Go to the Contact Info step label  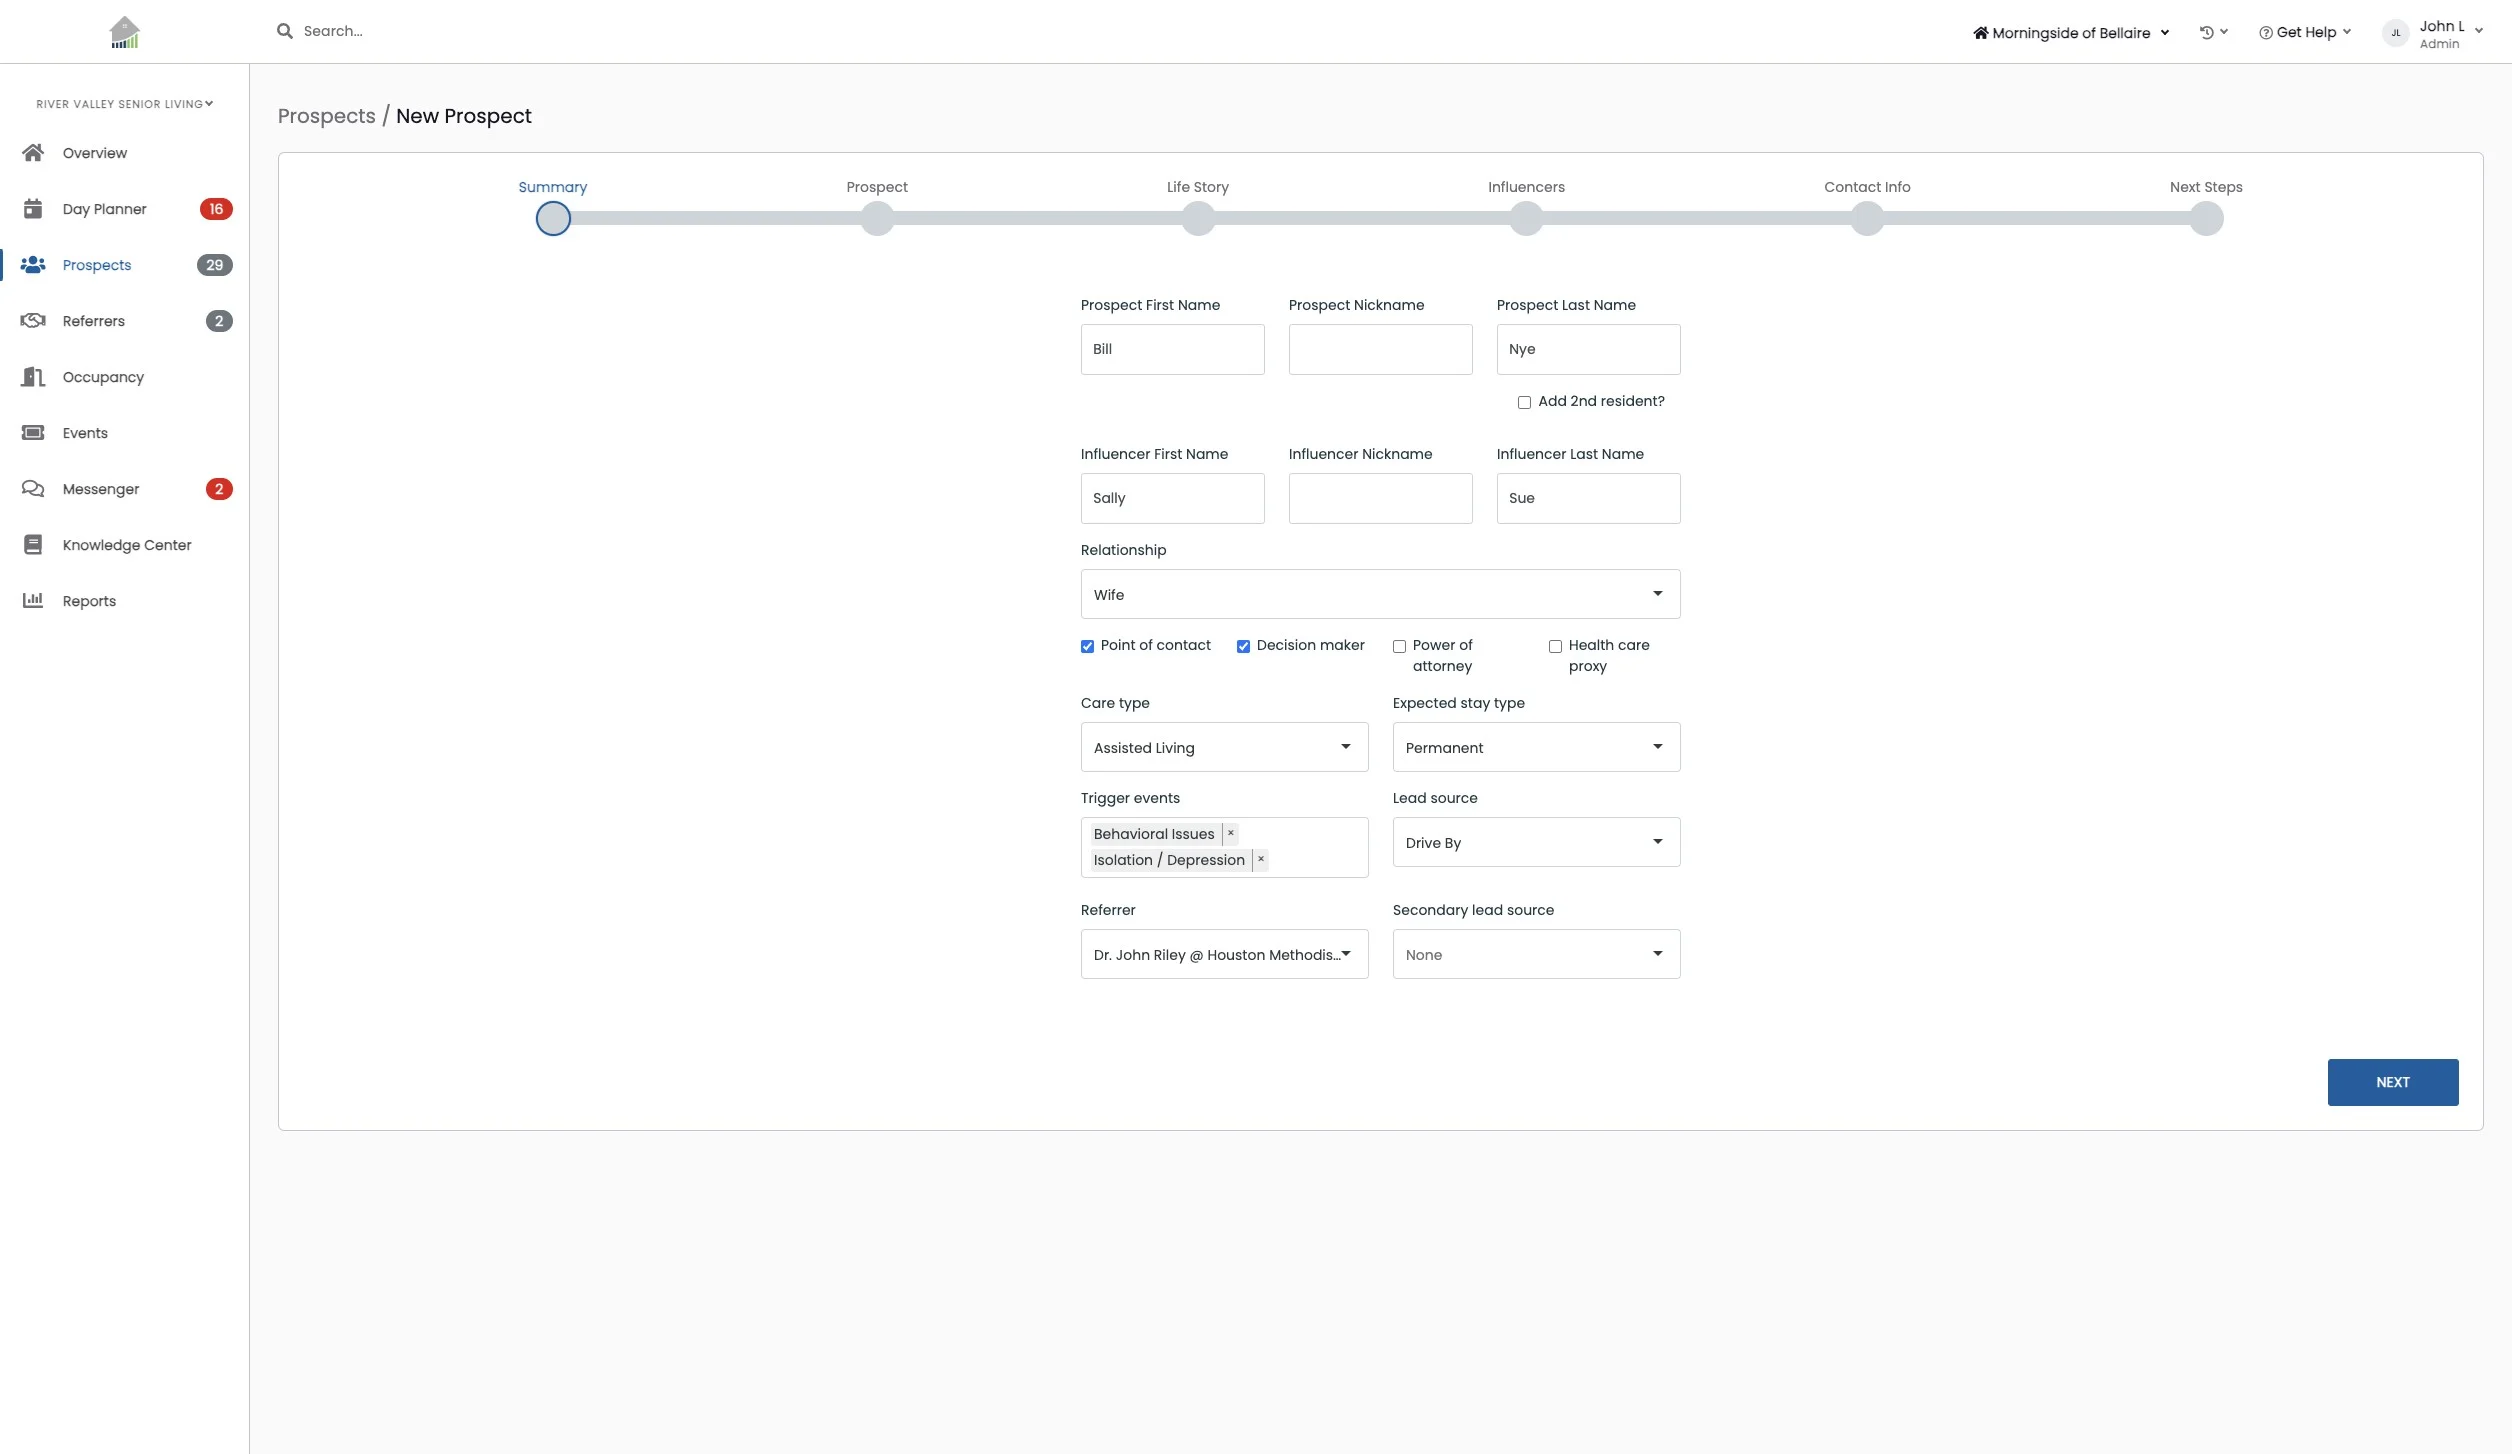[1867, 187]
